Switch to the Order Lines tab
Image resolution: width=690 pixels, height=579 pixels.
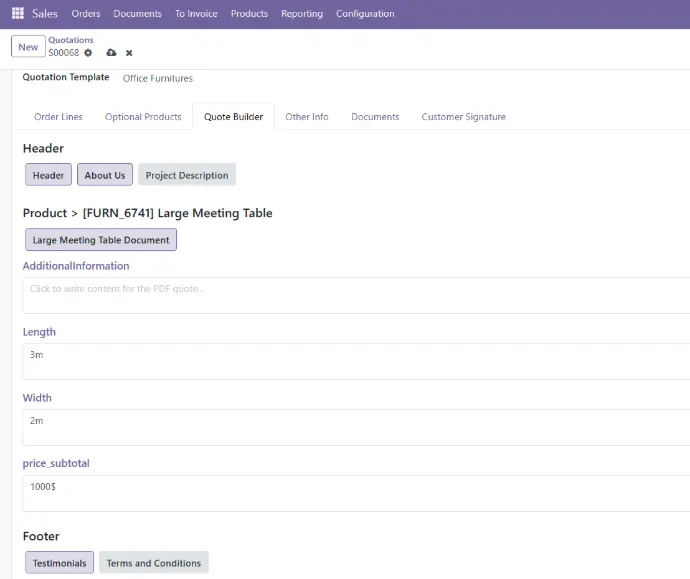(58, 117)
